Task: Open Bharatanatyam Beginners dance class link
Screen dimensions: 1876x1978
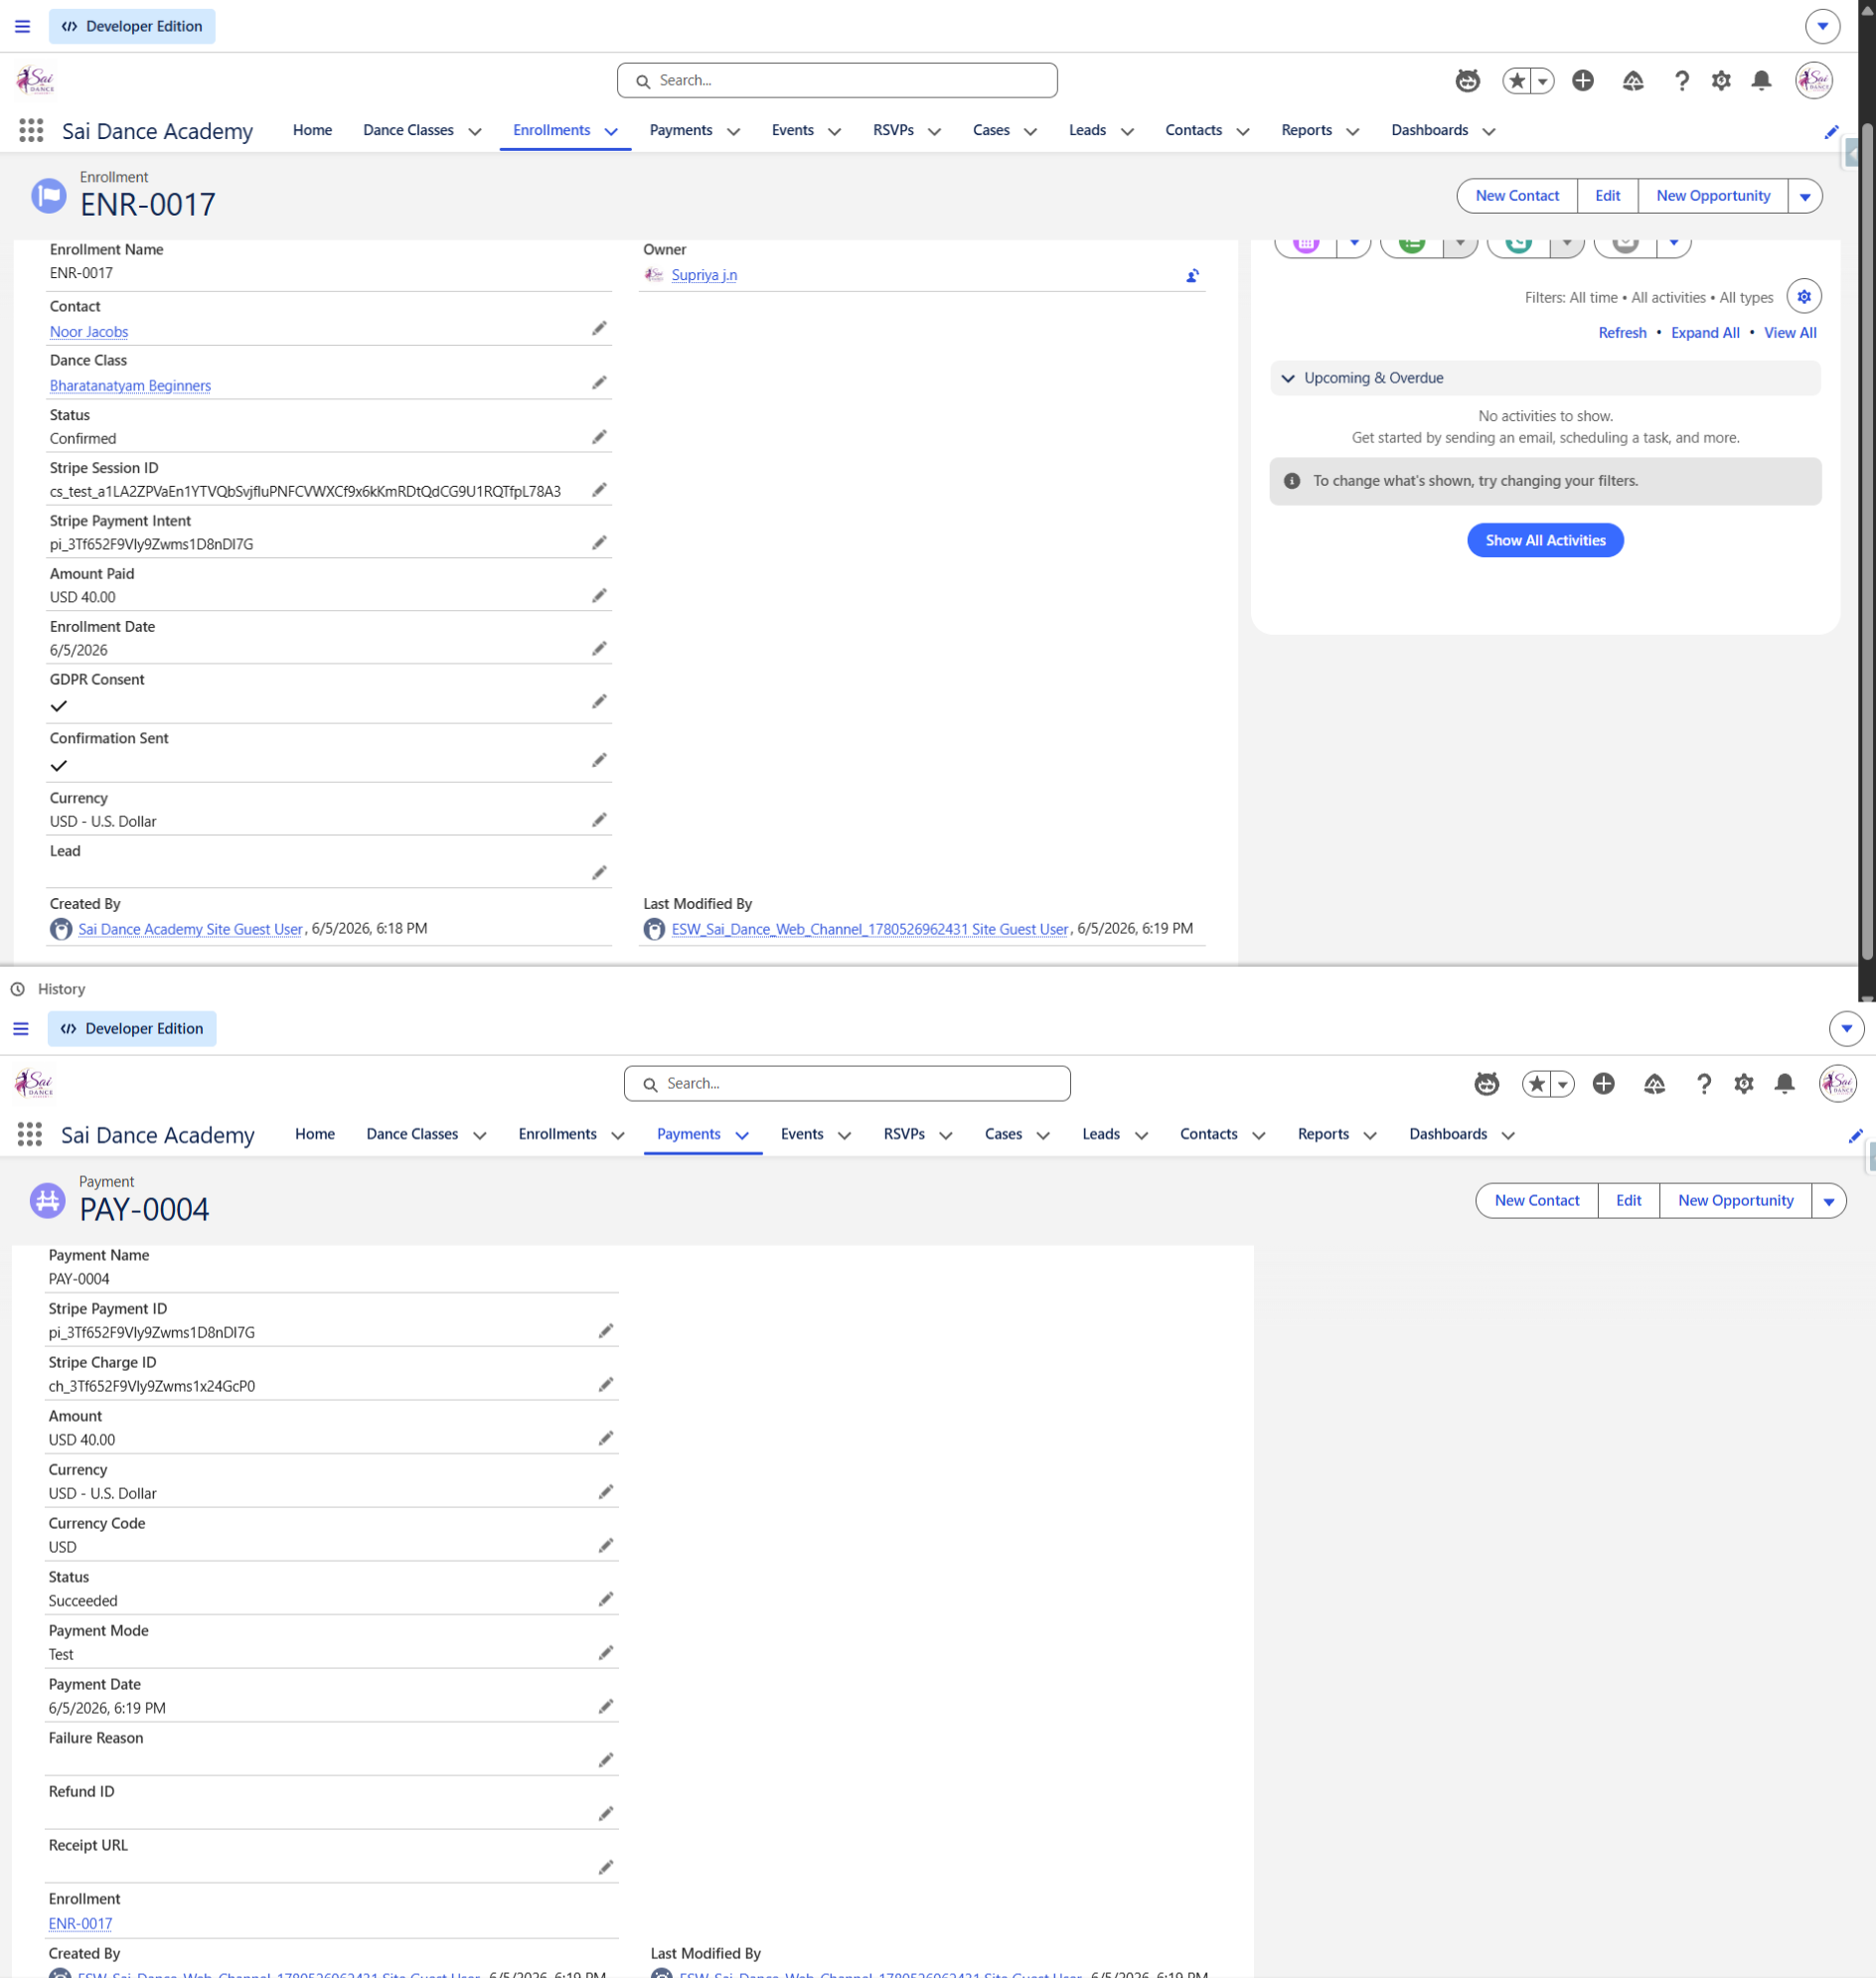Action: coord(130,386)
